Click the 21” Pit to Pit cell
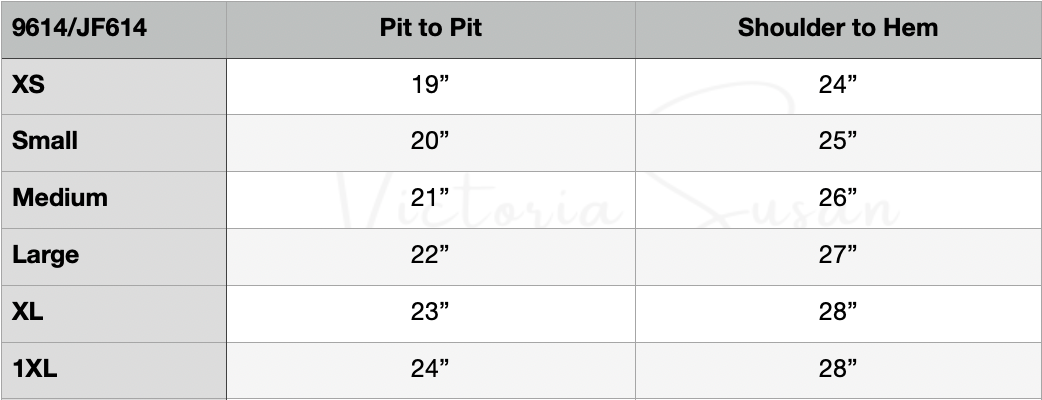 431,198
